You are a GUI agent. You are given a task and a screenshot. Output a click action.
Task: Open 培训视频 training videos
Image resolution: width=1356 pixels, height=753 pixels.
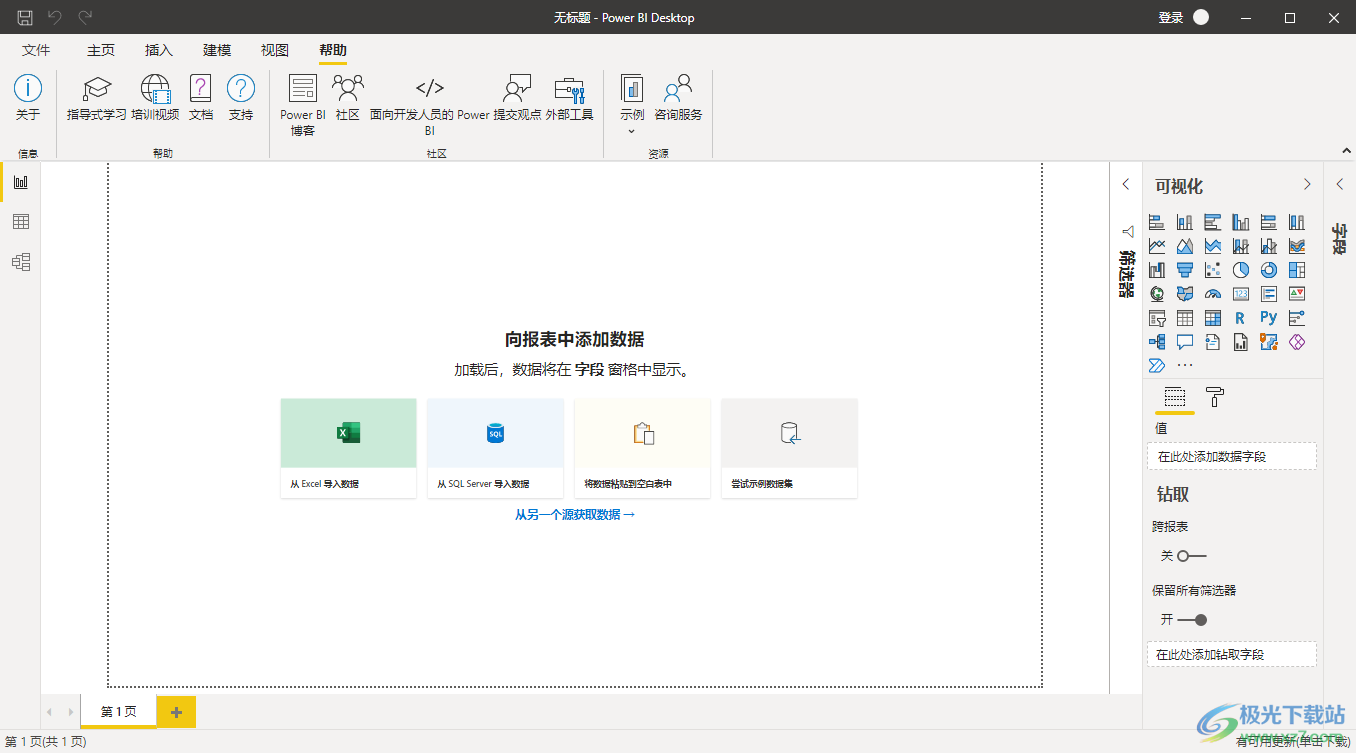[x=155, y=98]
